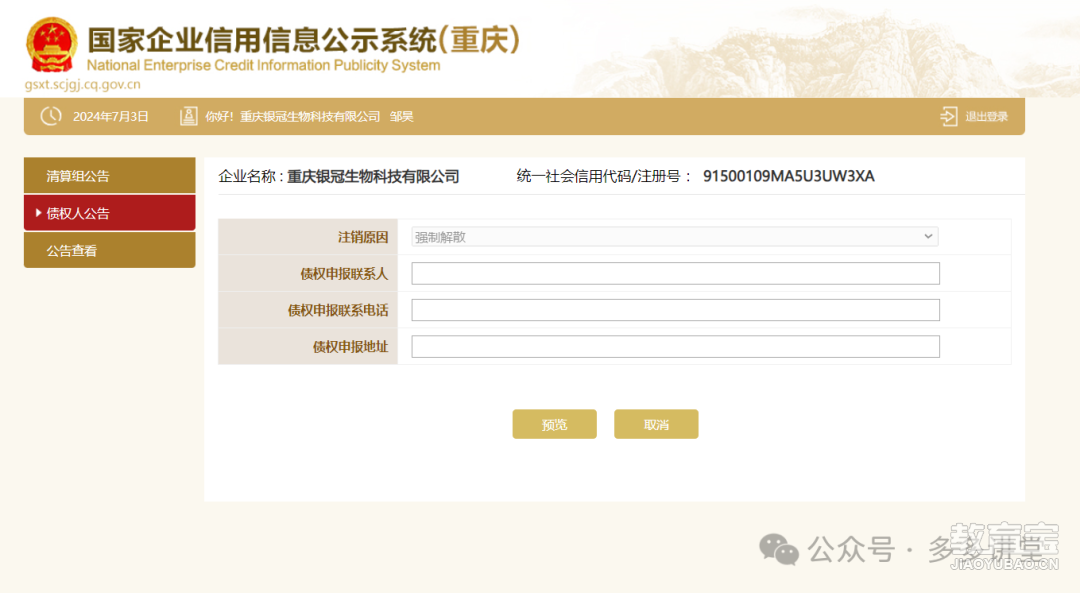1080x593 pixels.
Task: Click the 企业名称 label
Action: click(251, 176)
